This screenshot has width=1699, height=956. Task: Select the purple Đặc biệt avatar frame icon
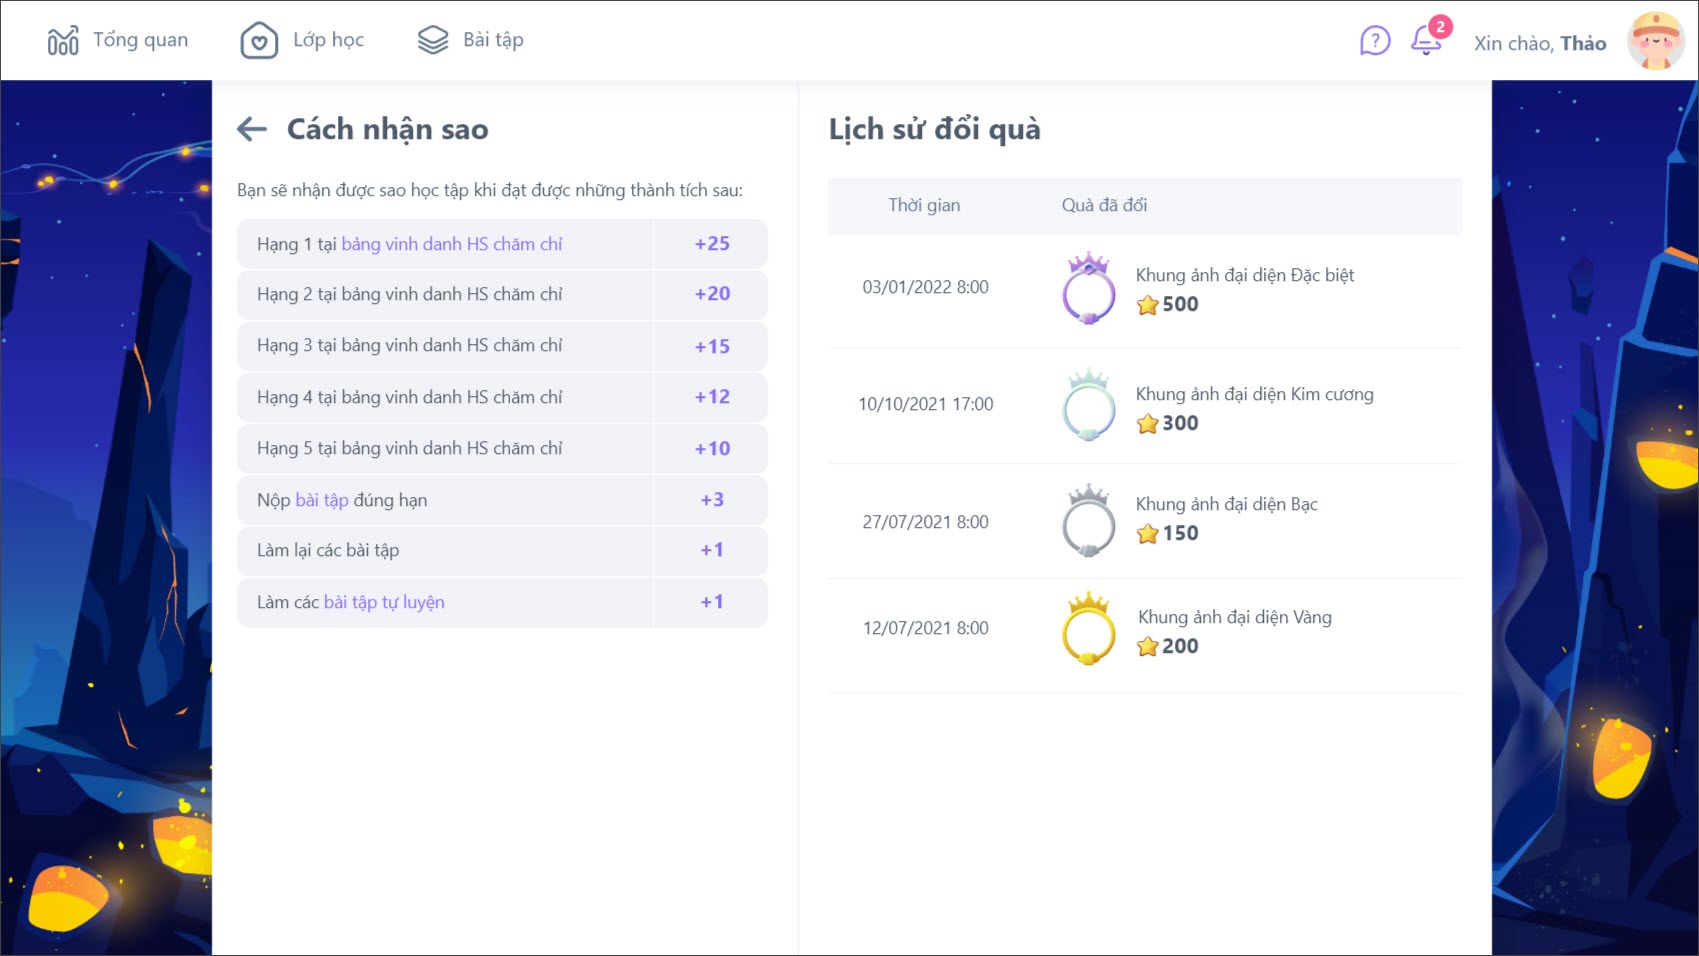pyautogui.click(x=1088, y=289)
